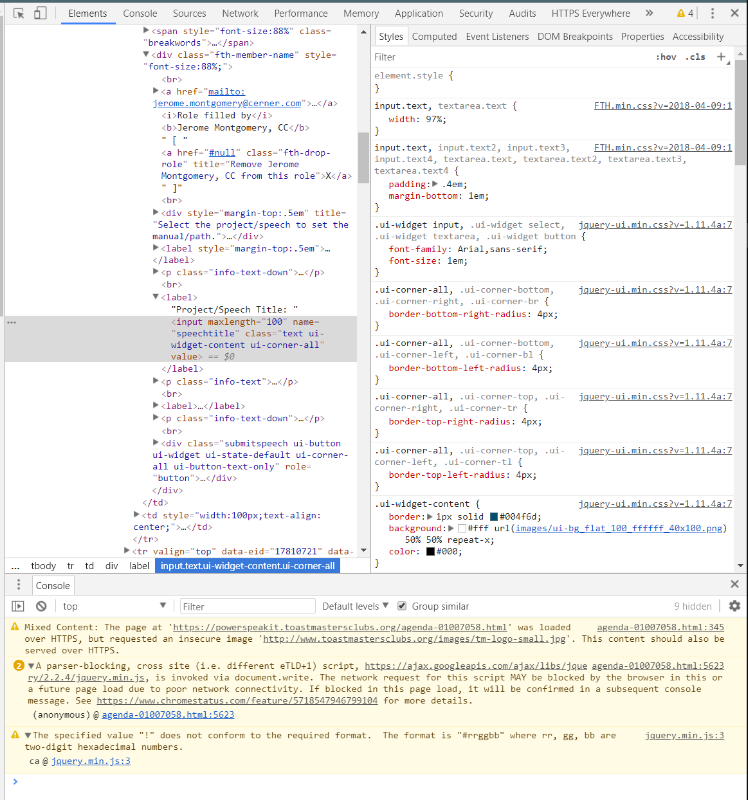The image size is (748, 800).
Task: Select the Event Listeners tab
Action: pos(497,37)
